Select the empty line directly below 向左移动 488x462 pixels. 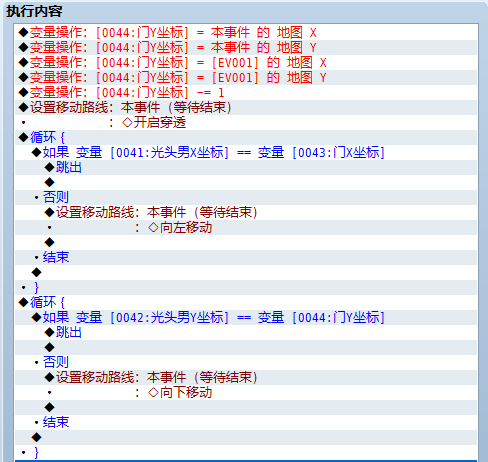click(246, 243)
